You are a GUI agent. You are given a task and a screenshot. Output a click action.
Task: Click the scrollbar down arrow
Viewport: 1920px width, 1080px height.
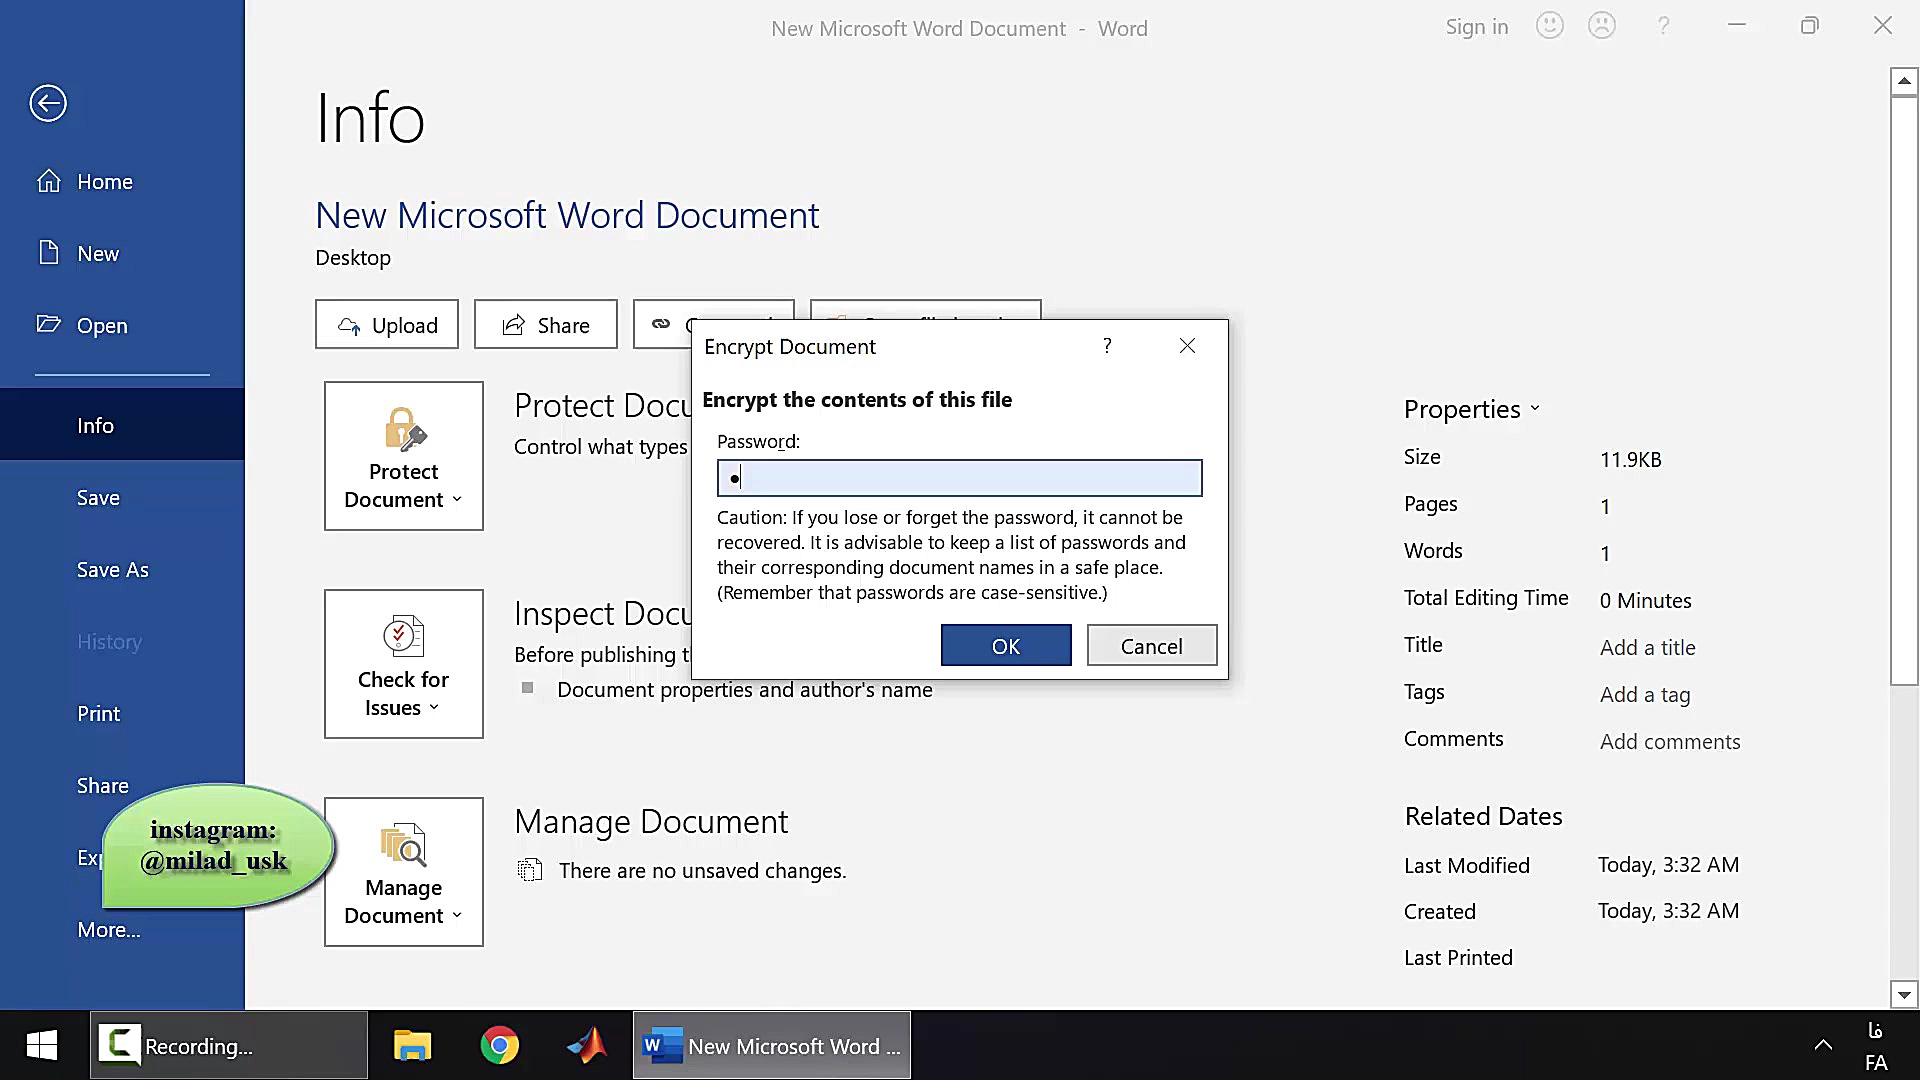(1903, 995)
